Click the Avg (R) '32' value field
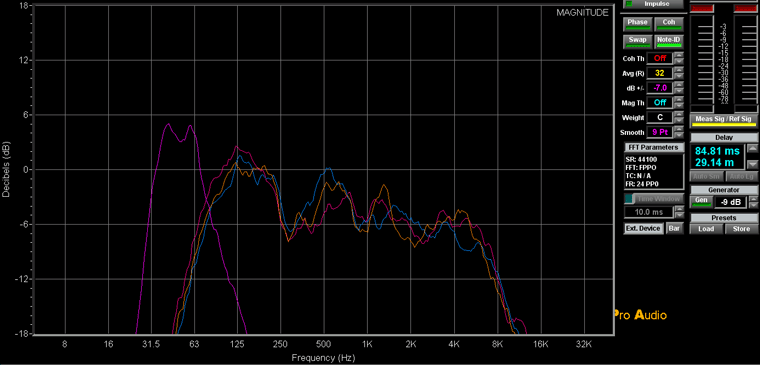The image size is (760, 365). [x=660, y=73]
